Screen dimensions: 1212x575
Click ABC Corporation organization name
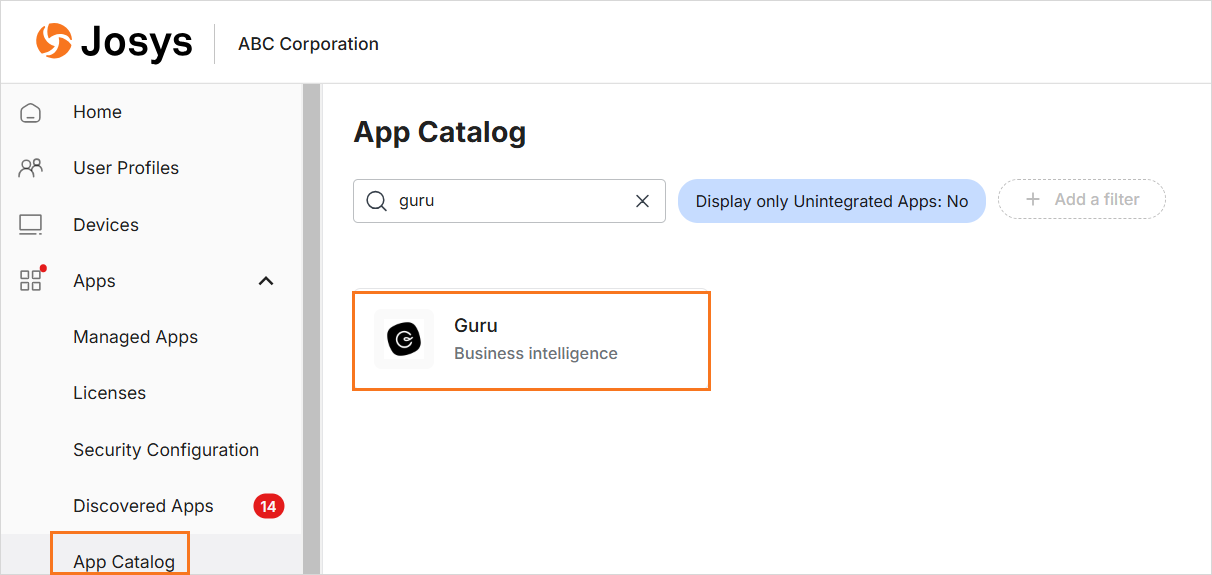(x=308, y=44)
